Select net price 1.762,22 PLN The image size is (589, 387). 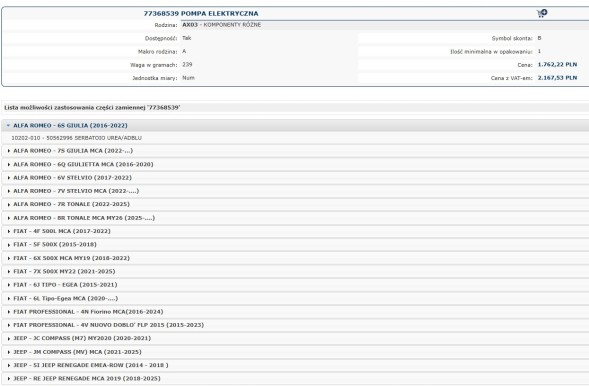(557, 65)
